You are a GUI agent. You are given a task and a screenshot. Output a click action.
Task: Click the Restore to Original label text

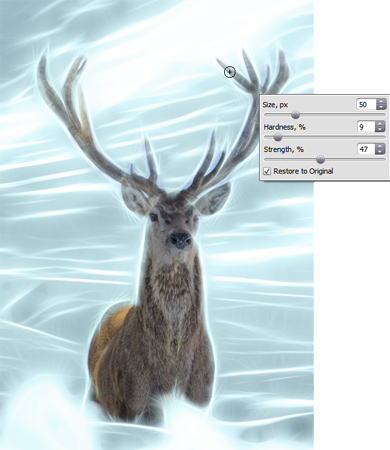point(303,171)
